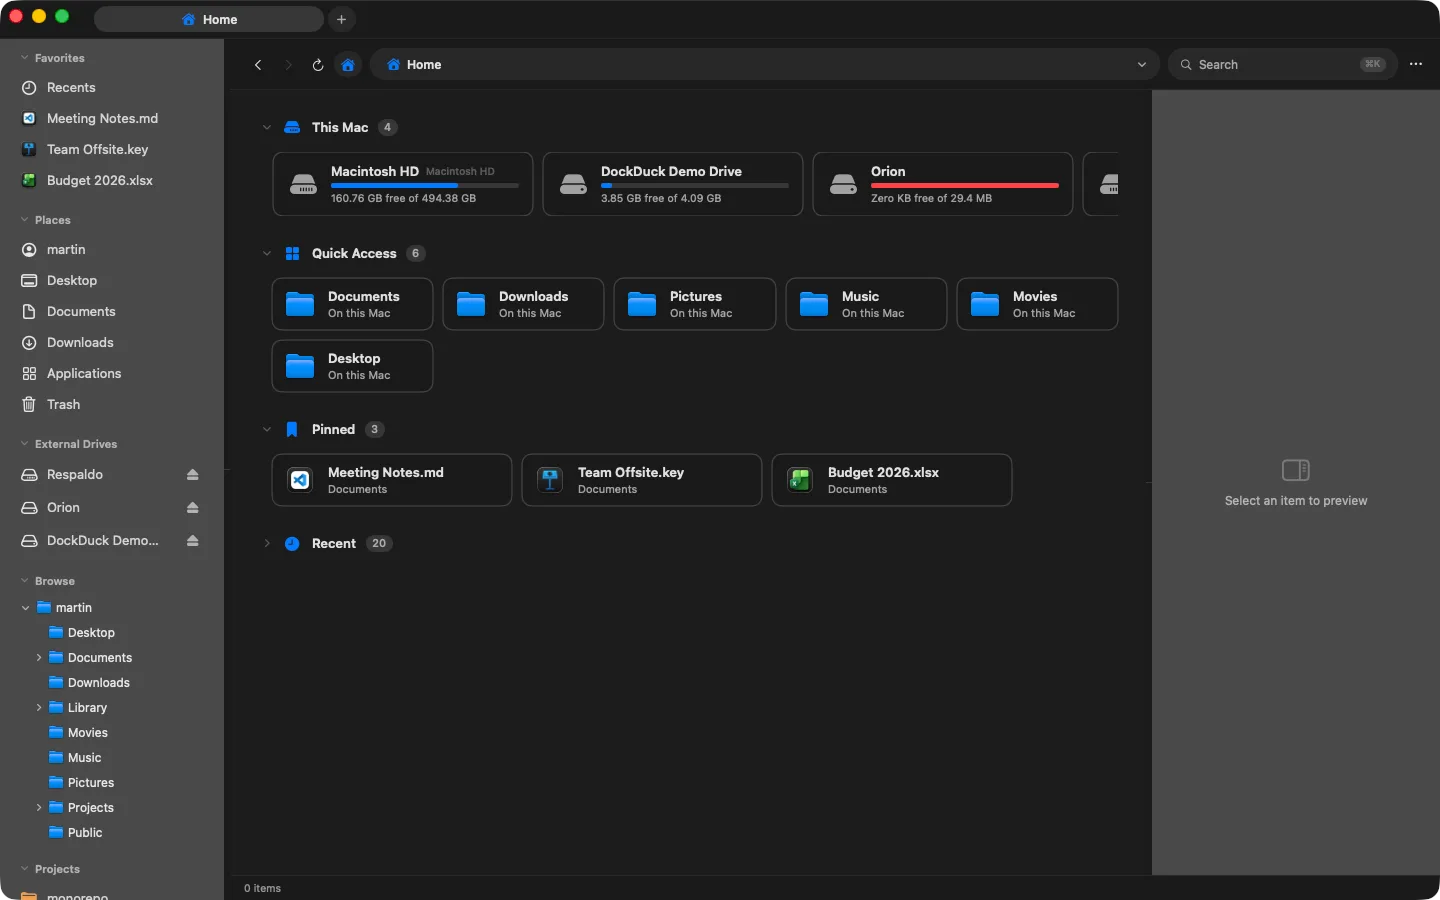1440x900 pixels.
Task: Click the forward navigation arrow
Action: [288, 65]
